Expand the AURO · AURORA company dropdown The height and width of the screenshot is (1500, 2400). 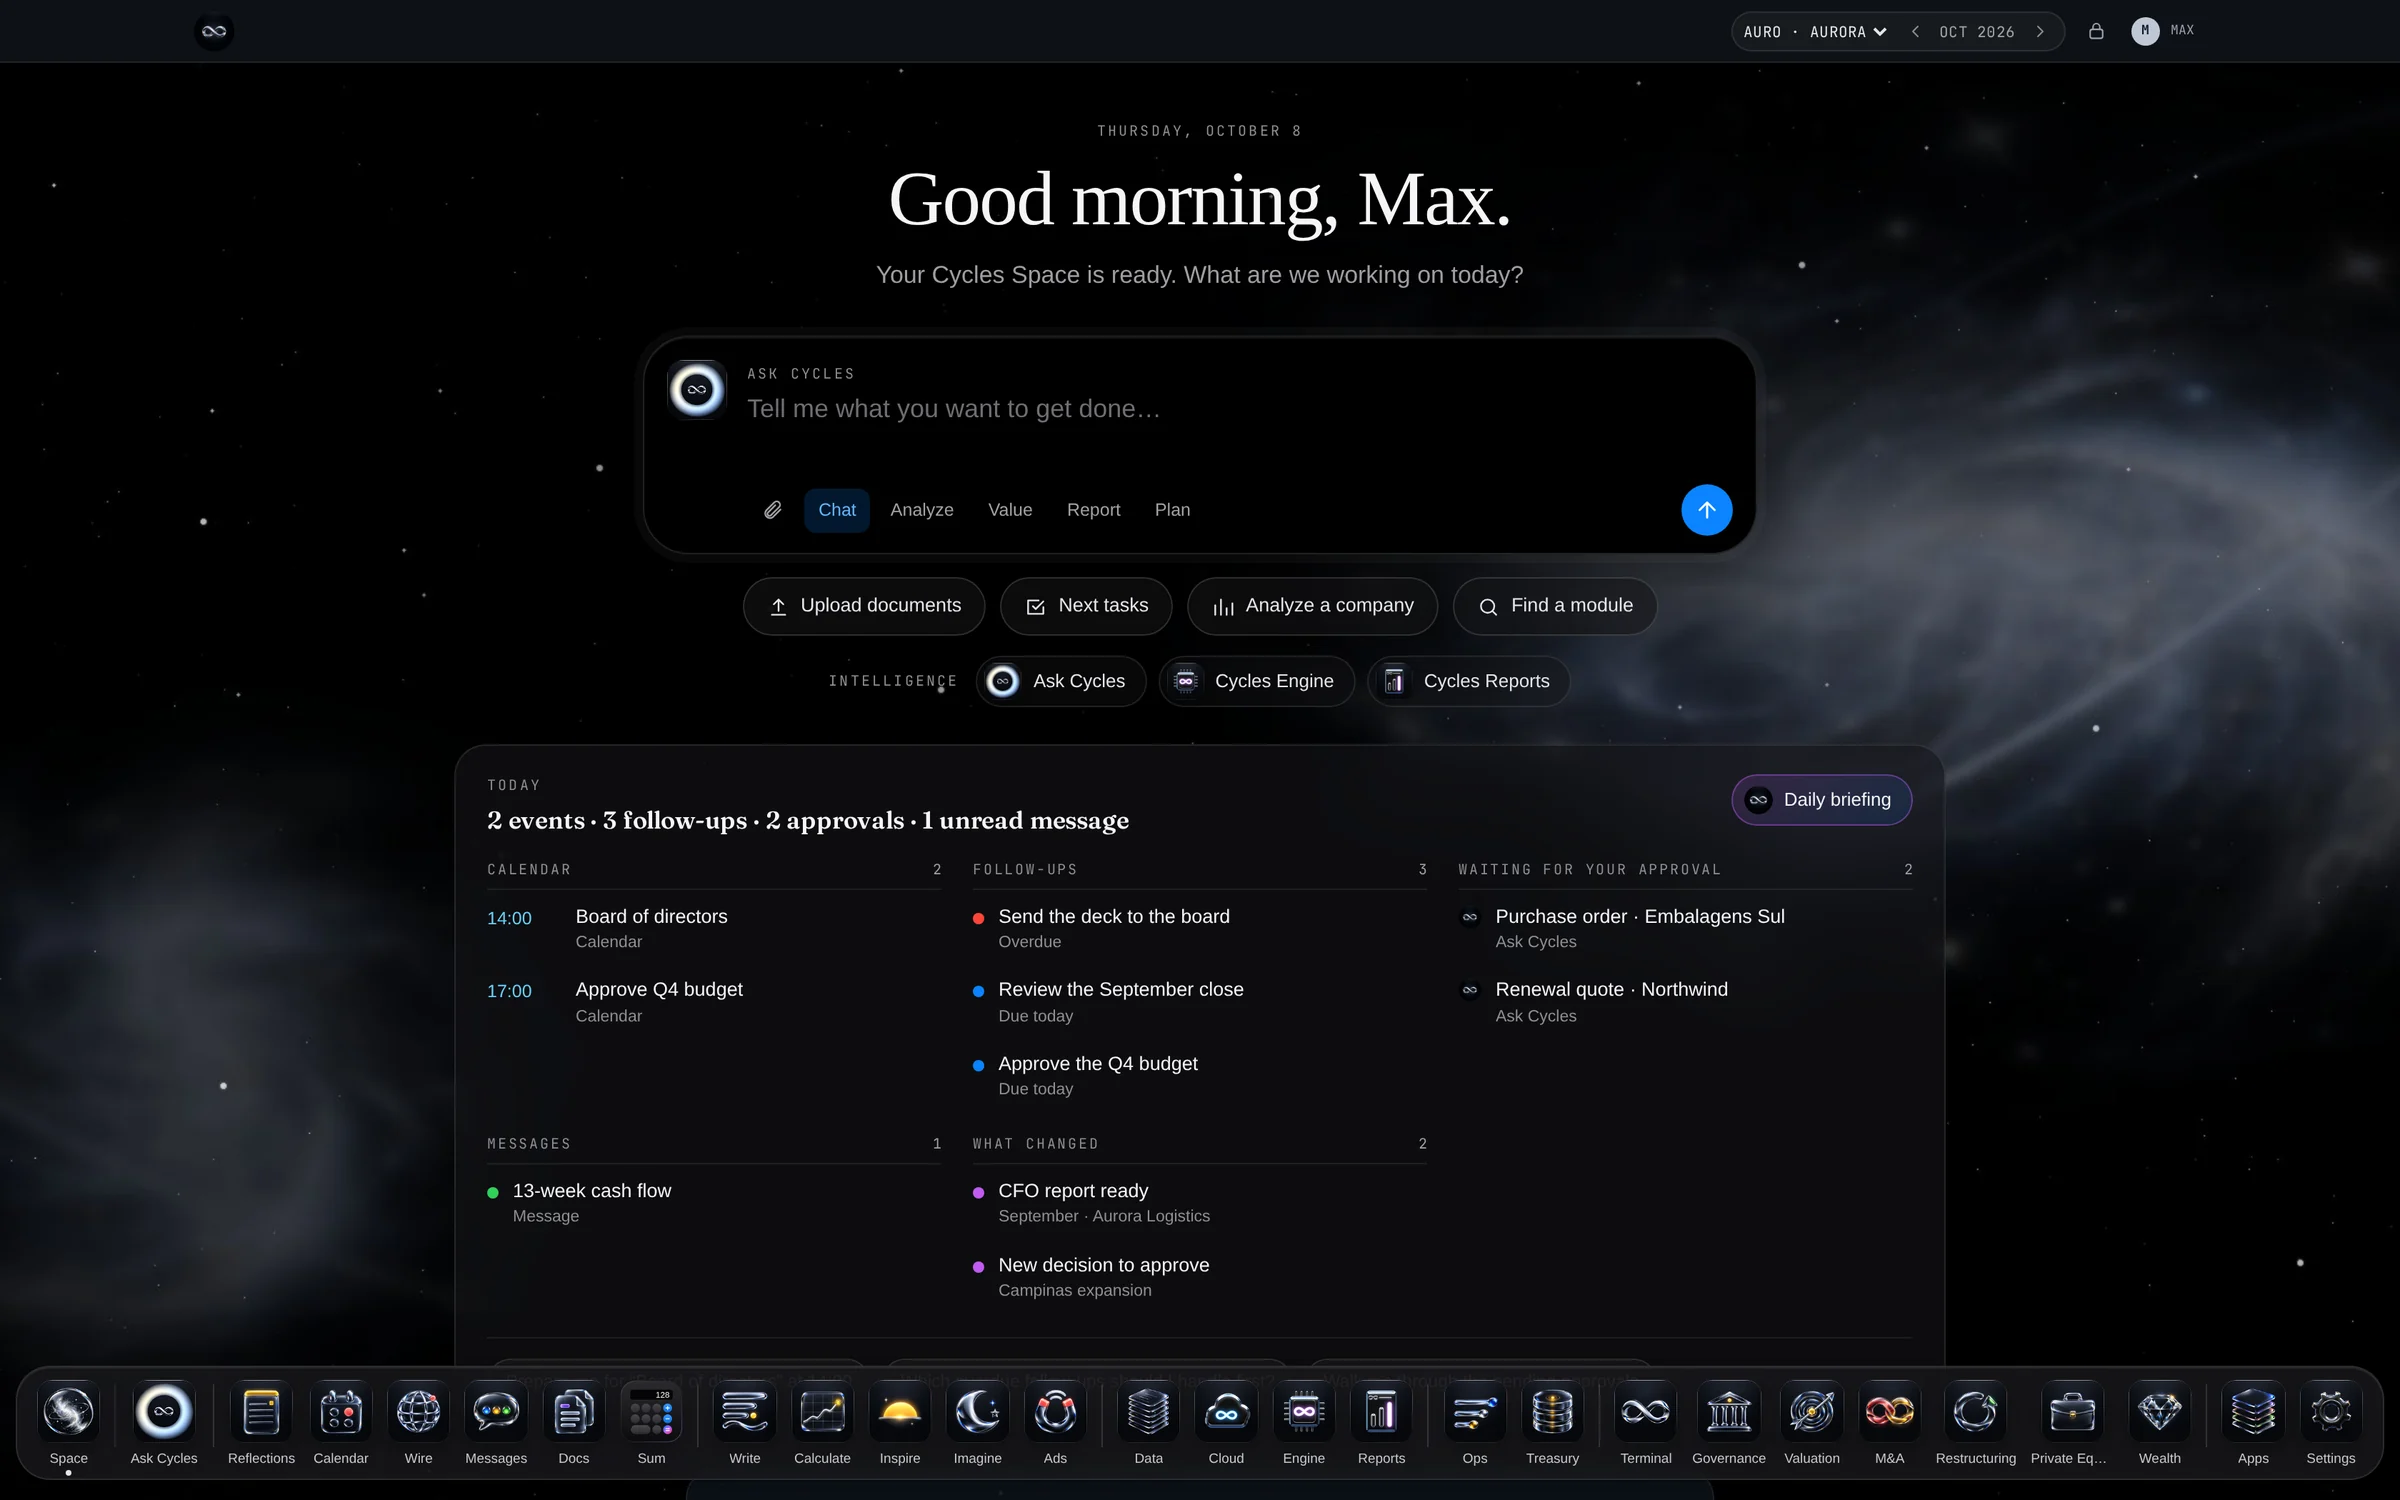click(x=1815, y=32)
